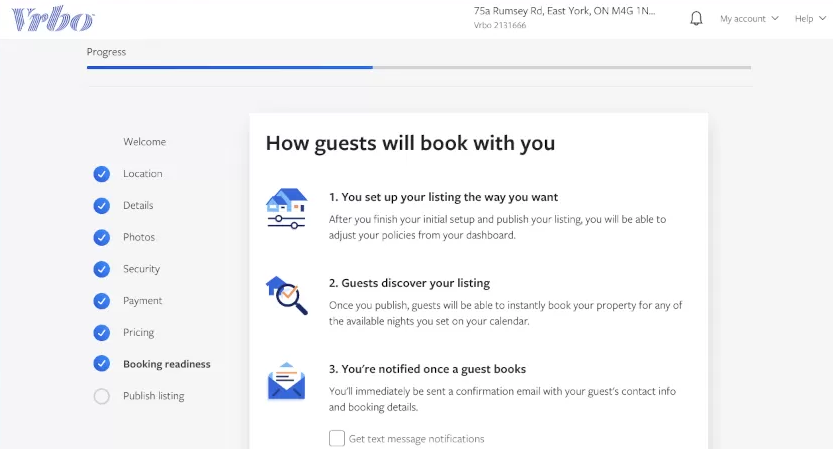The height and width of the screenshot is (449, 833).
Task: Click paragraph about adjusting policies from dashboard
Action: coord(497,227)
